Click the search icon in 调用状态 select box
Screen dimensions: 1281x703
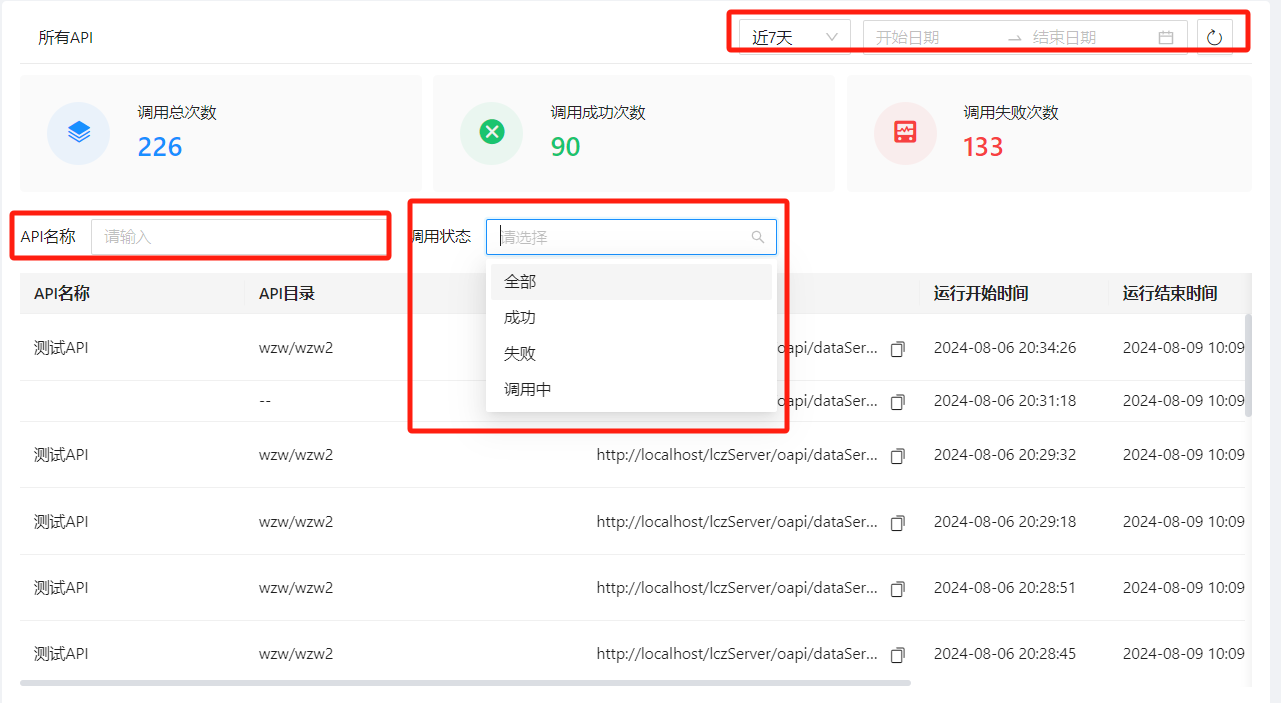tap(757, 237)
